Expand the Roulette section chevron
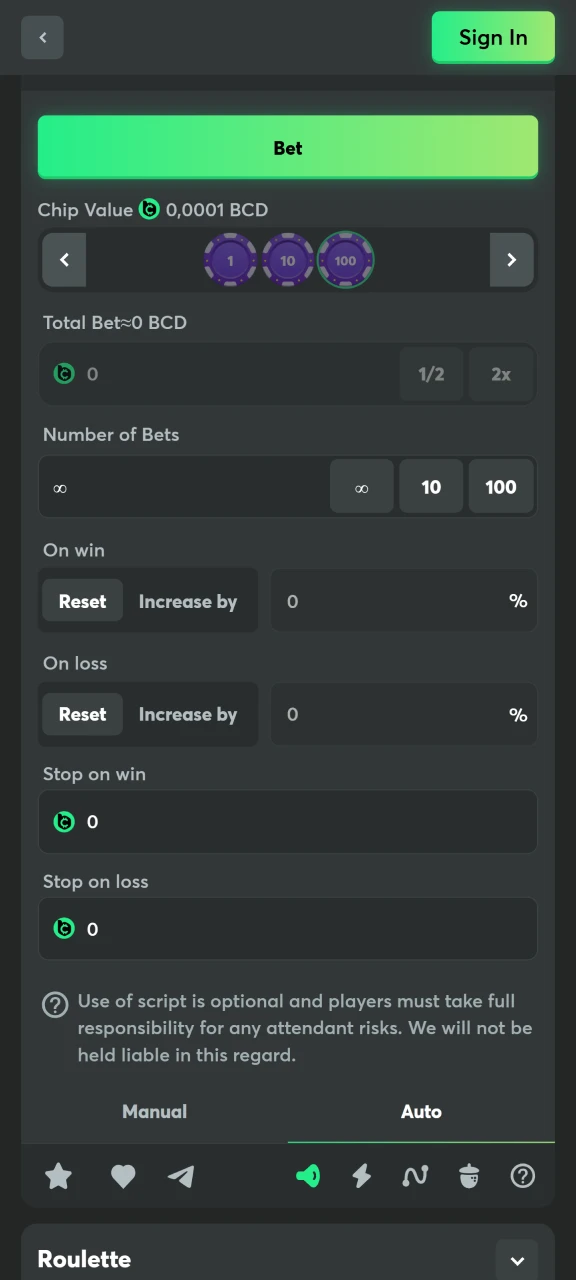Image resolution: width=576 pixels, height=1280 pixels. (517, 1259)
